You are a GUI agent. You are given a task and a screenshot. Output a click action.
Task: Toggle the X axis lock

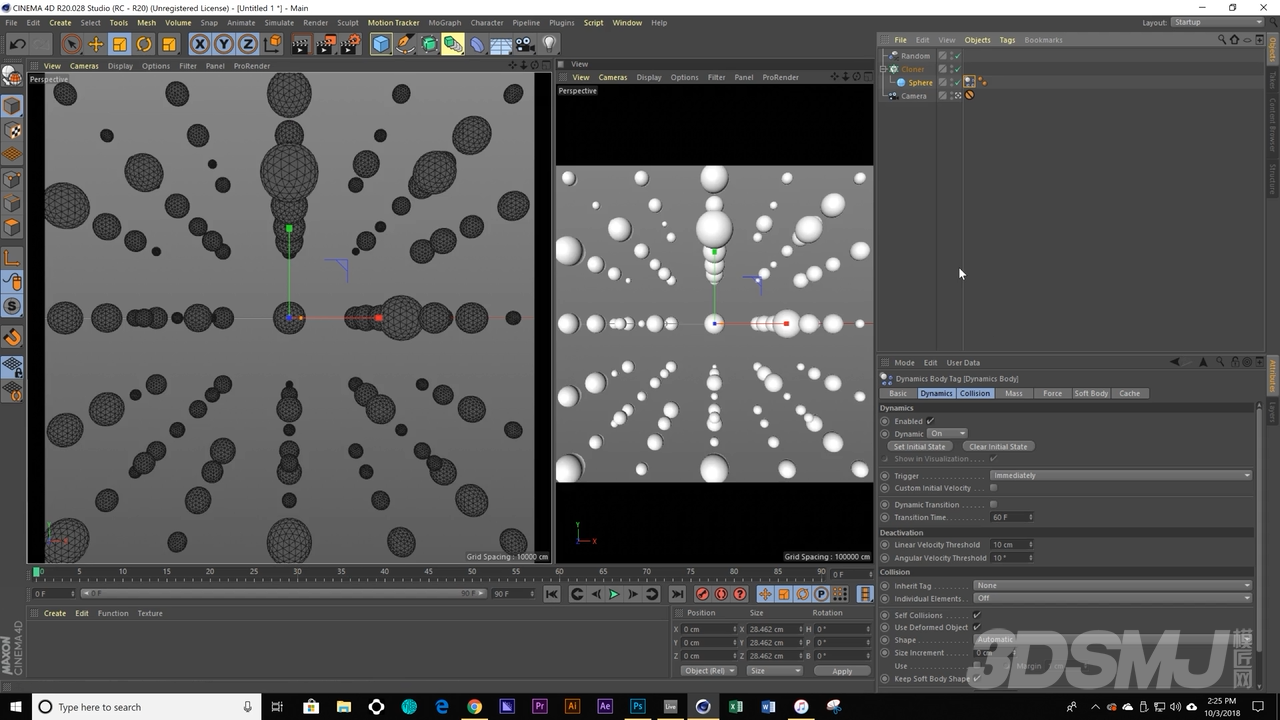[199, 44]
